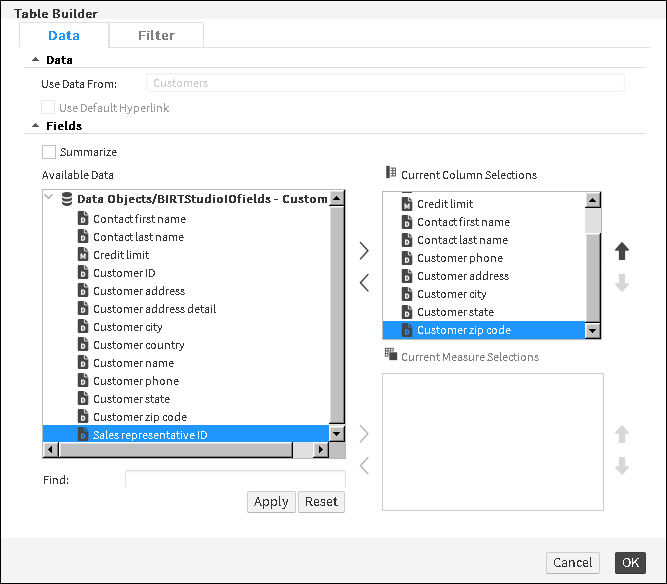Click the OK button
This screenshot has width=667, height=584.
(630, 562)
